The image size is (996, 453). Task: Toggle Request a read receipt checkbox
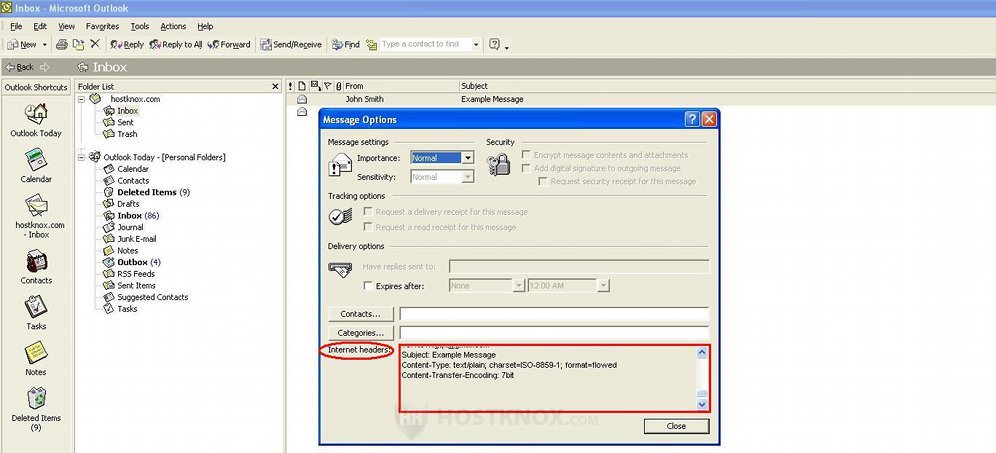[367, 227]
